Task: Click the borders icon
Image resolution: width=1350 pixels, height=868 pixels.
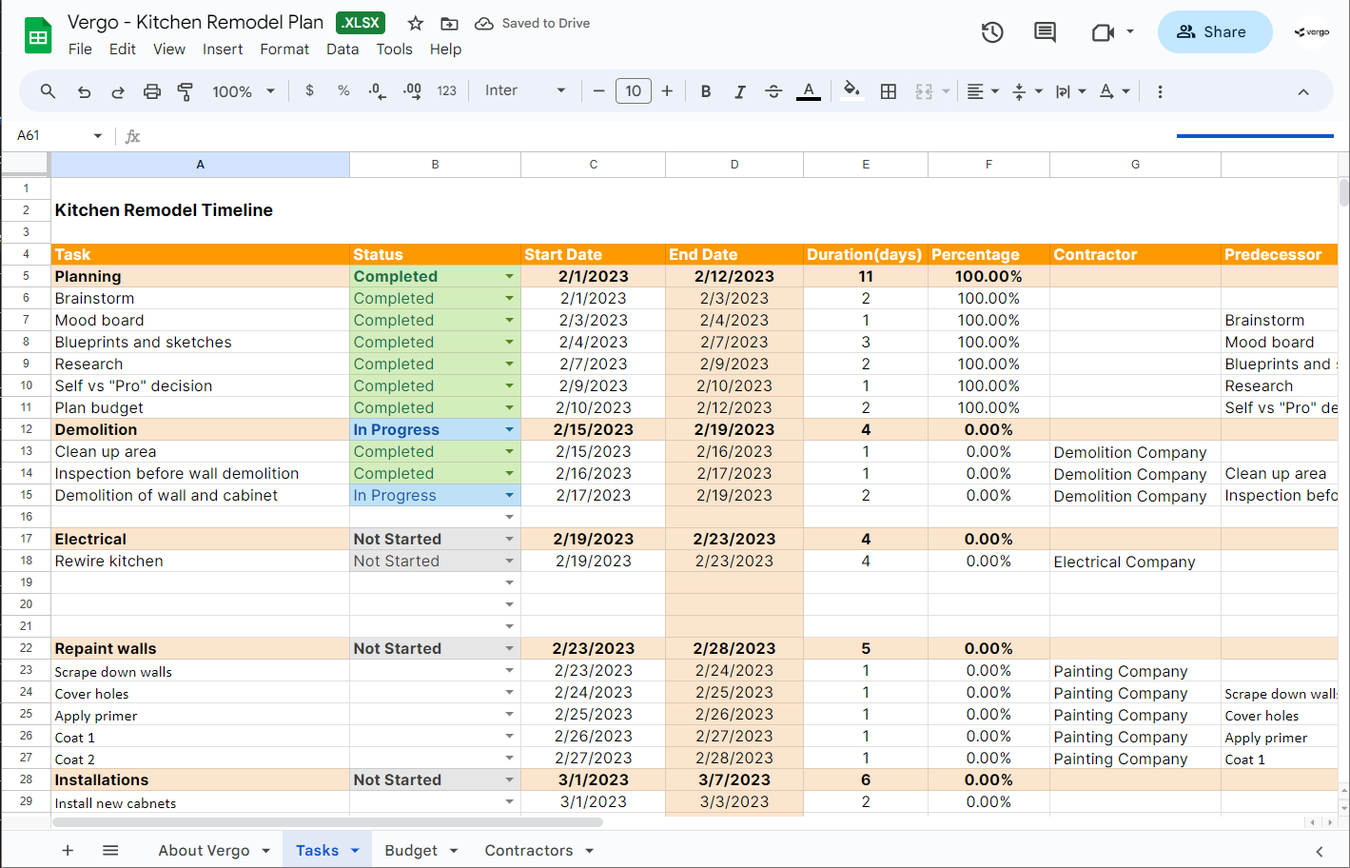Action: (x=888, y=91)
